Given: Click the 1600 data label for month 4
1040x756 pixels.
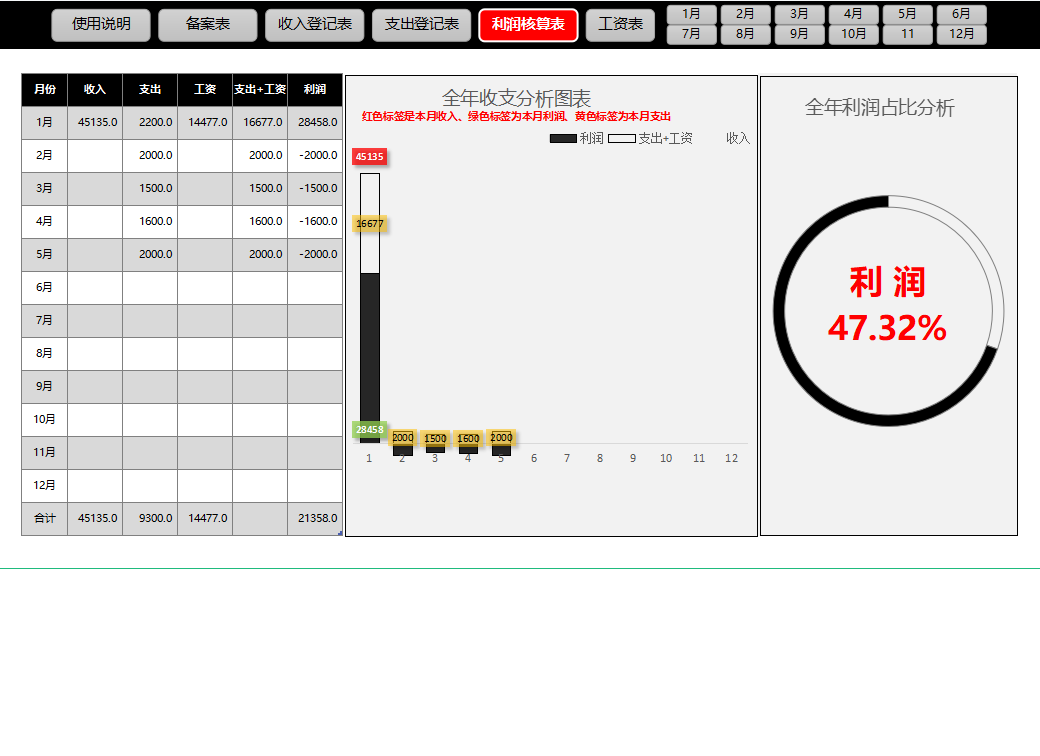Looking at the screenshot, I should tap(468, 438).
